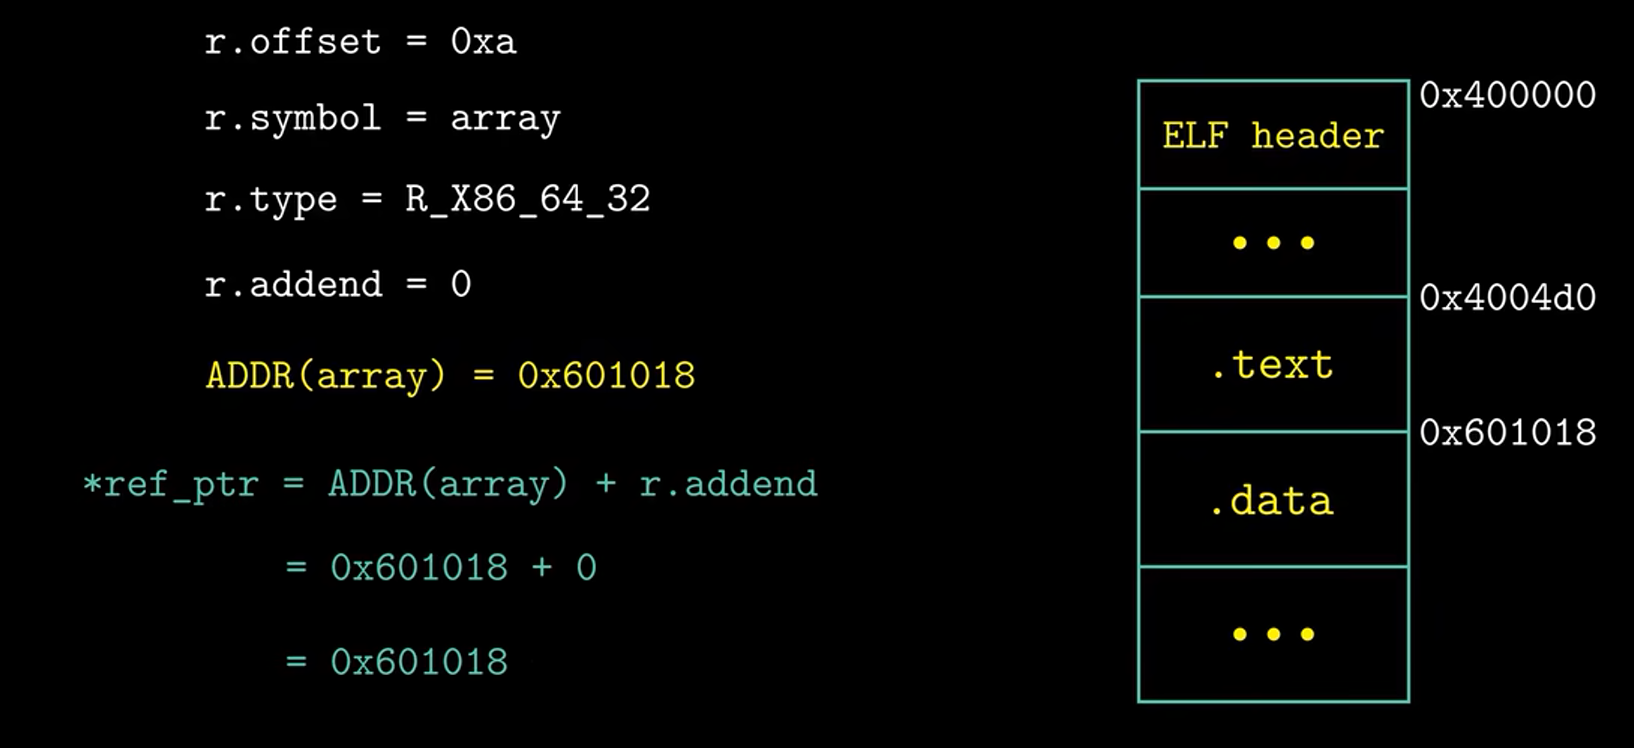The image size is (1634, 748).
Task: Click the line 'r.type = R_X86_64_32'
Action: coord(427,199)
